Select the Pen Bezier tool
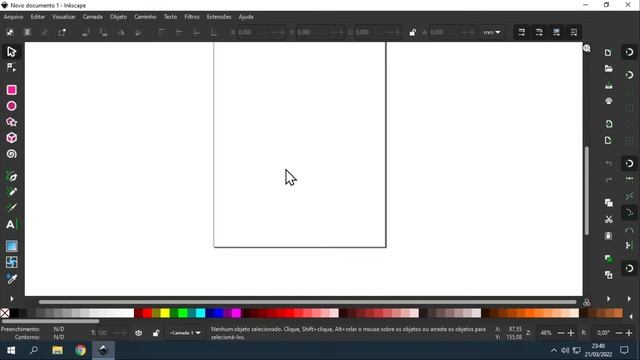This screenshot has height=360, width=640. point(11,177)
